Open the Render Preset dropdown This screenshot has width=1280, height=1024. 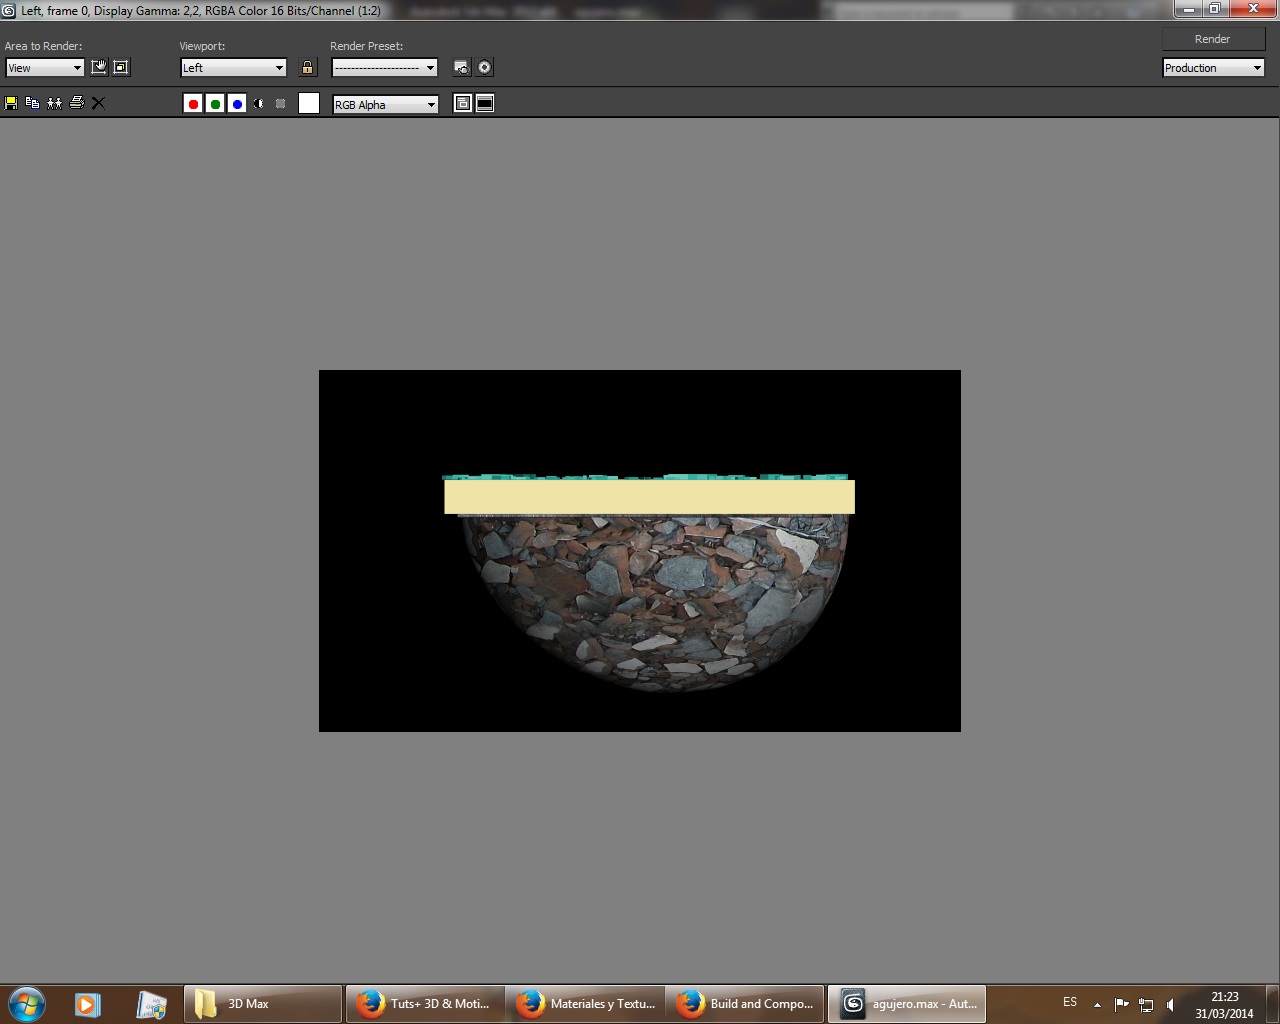(385, 68)
